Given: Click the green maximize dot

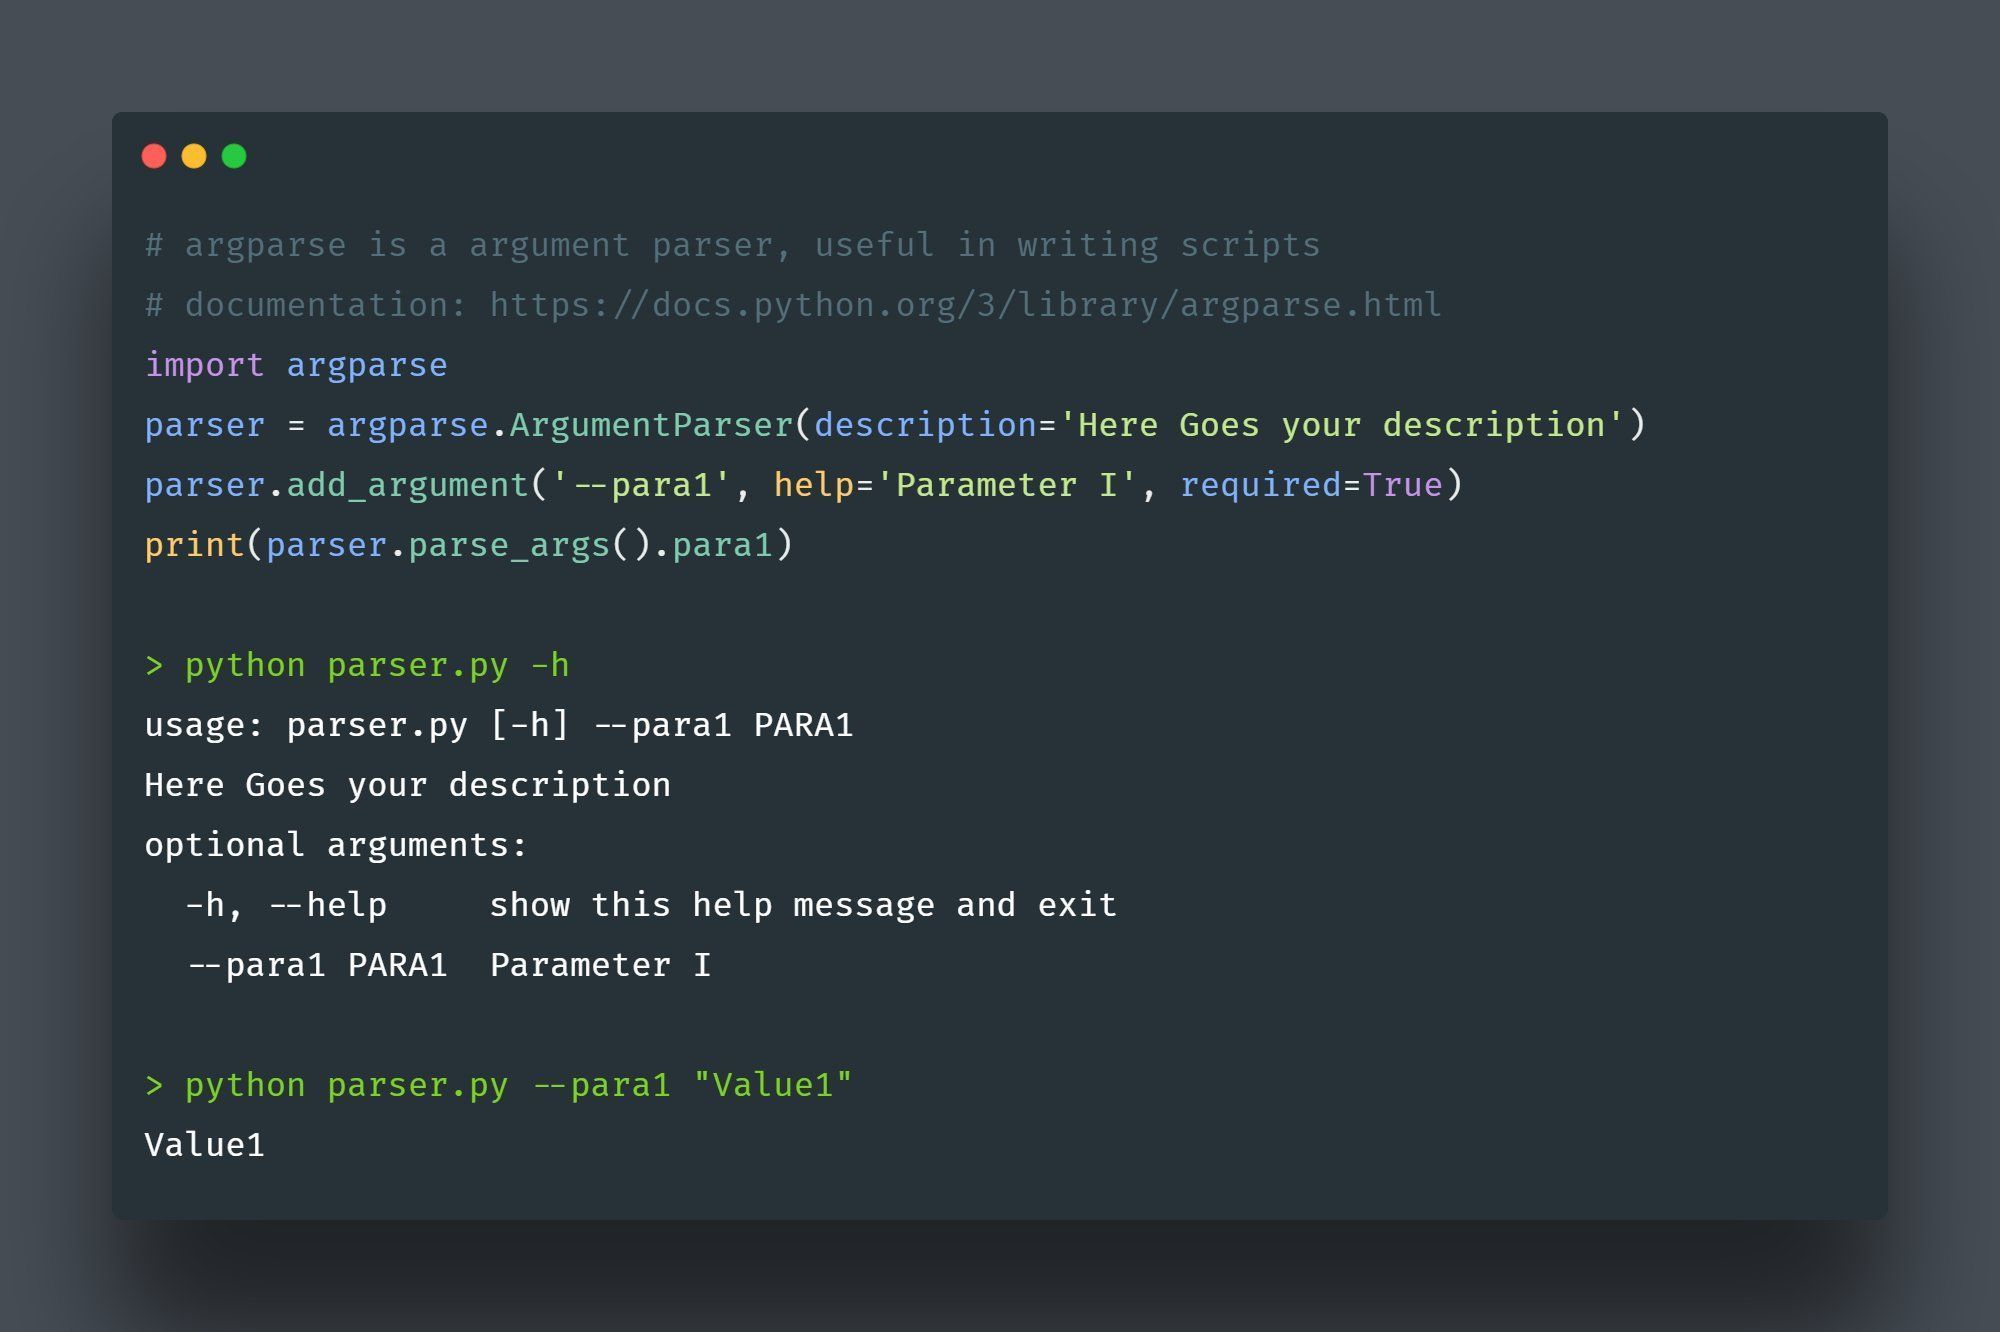Looking at the screenshot, I should tap(234, 156).
